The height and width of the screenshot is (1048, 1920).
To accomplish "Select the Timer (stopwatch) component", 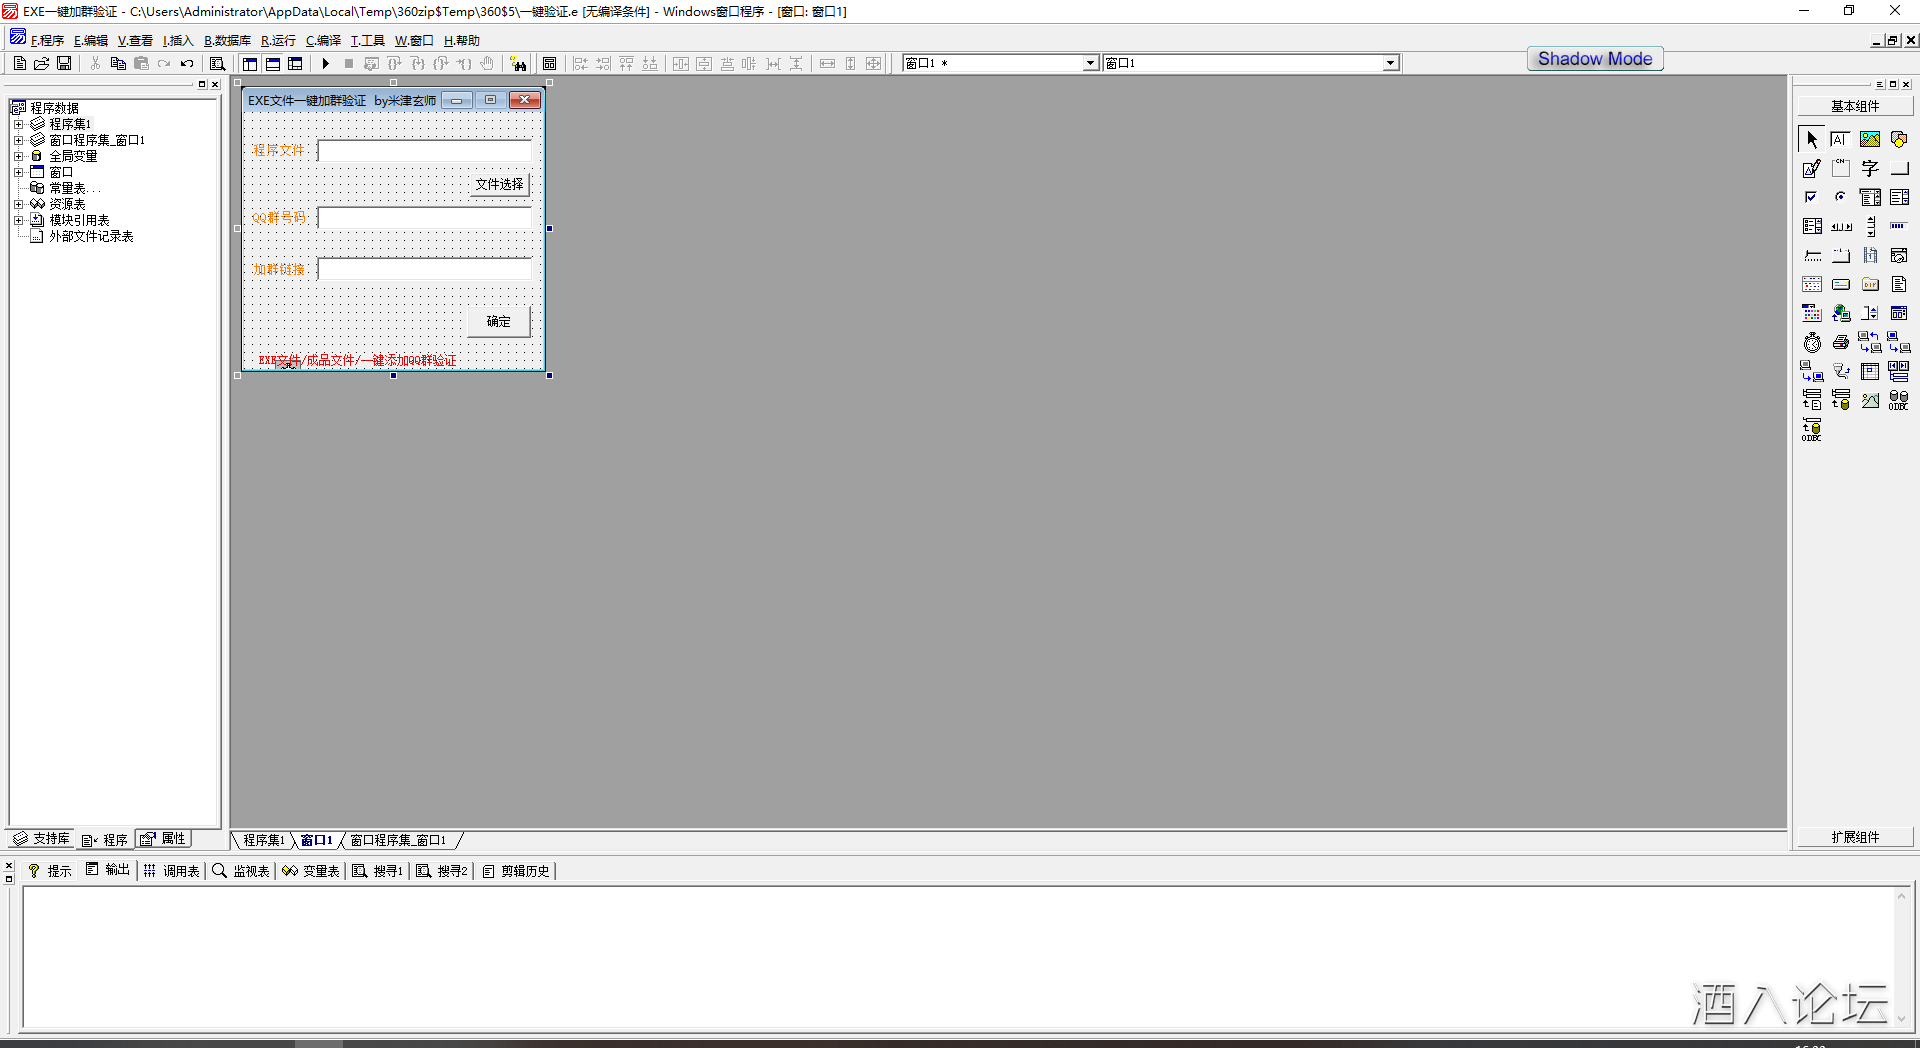I will pos(1812,343).
